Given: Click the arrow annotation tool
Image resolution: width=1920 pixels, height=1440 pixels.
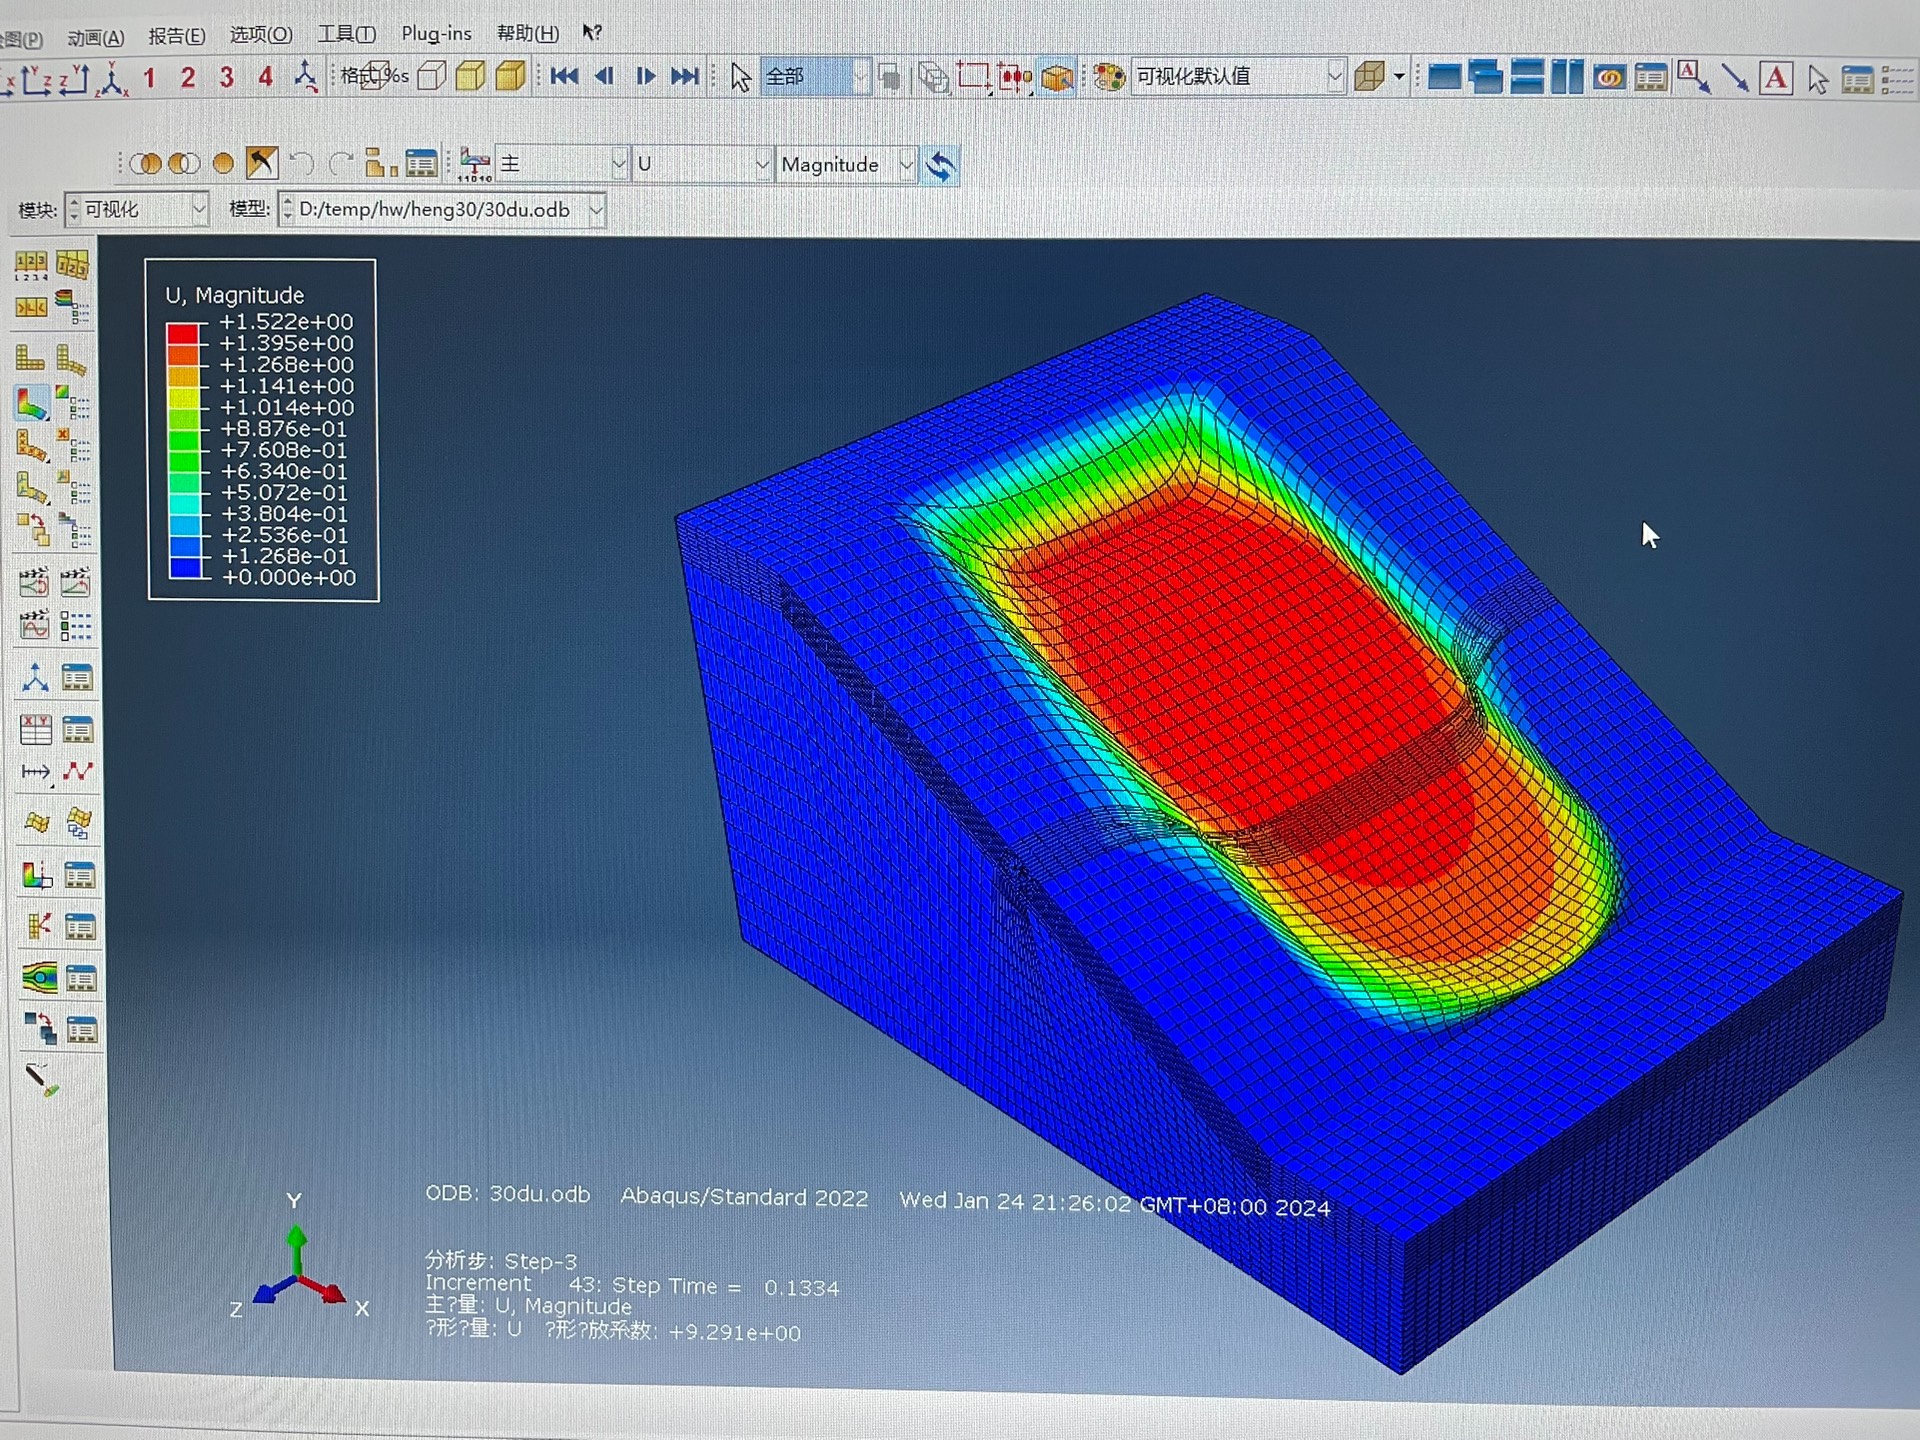Looking at the screenshot, I should coord(1735,78).
